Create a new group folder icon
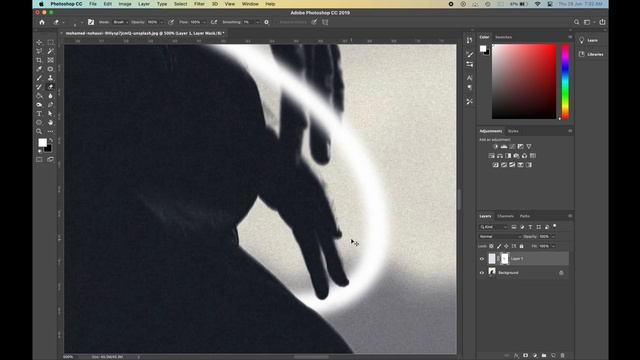 (x=544, y=356)
